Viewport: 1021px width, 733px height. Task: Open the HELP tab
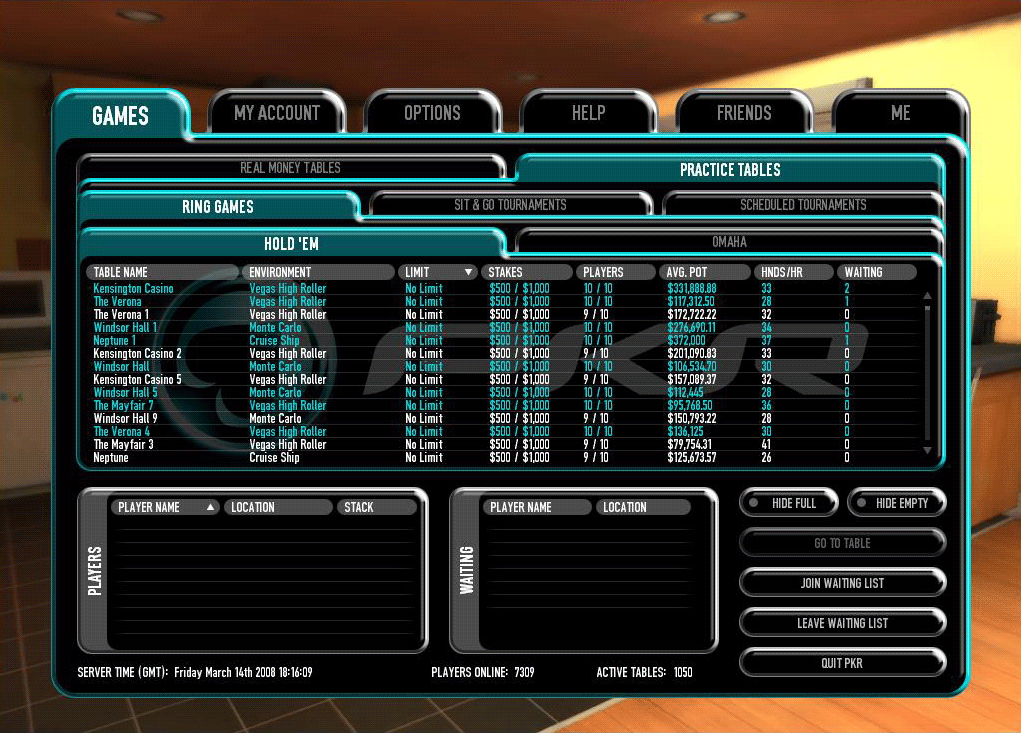click(589, 113)
